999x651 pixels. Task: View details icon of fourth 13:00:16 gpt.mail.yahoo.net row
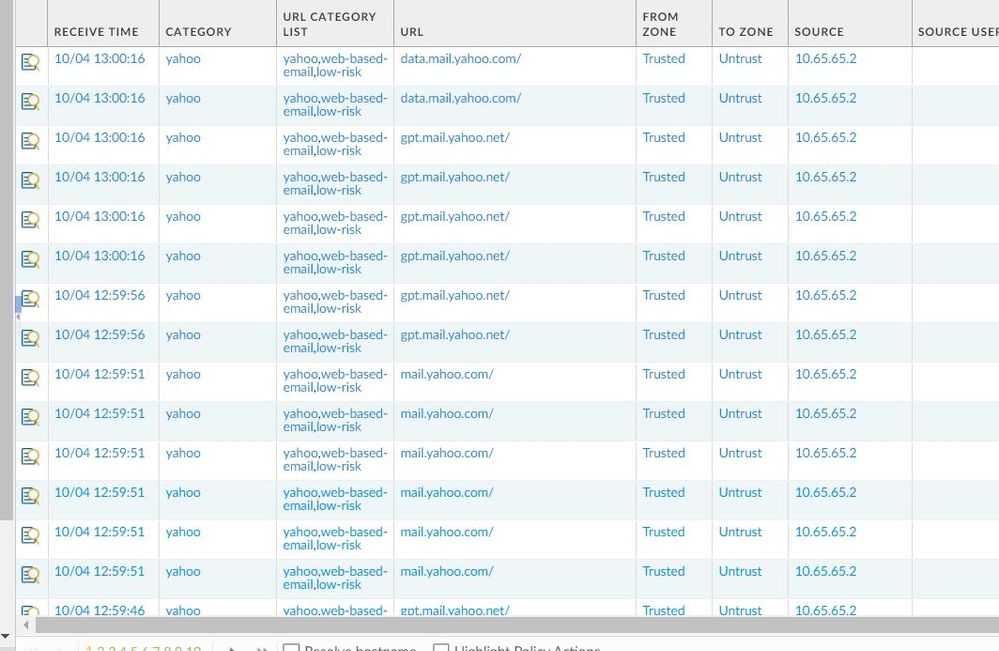[x=30, y=260]
